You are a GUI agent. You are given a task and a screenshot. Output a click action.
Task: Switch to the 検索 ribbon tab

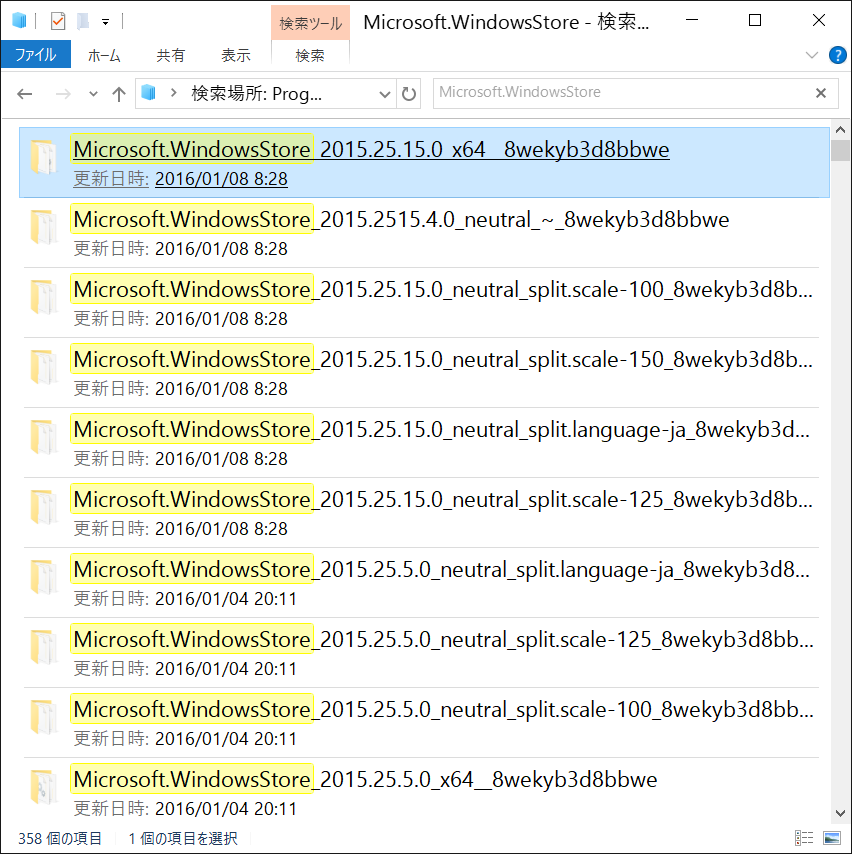click(x=310, y=55)
